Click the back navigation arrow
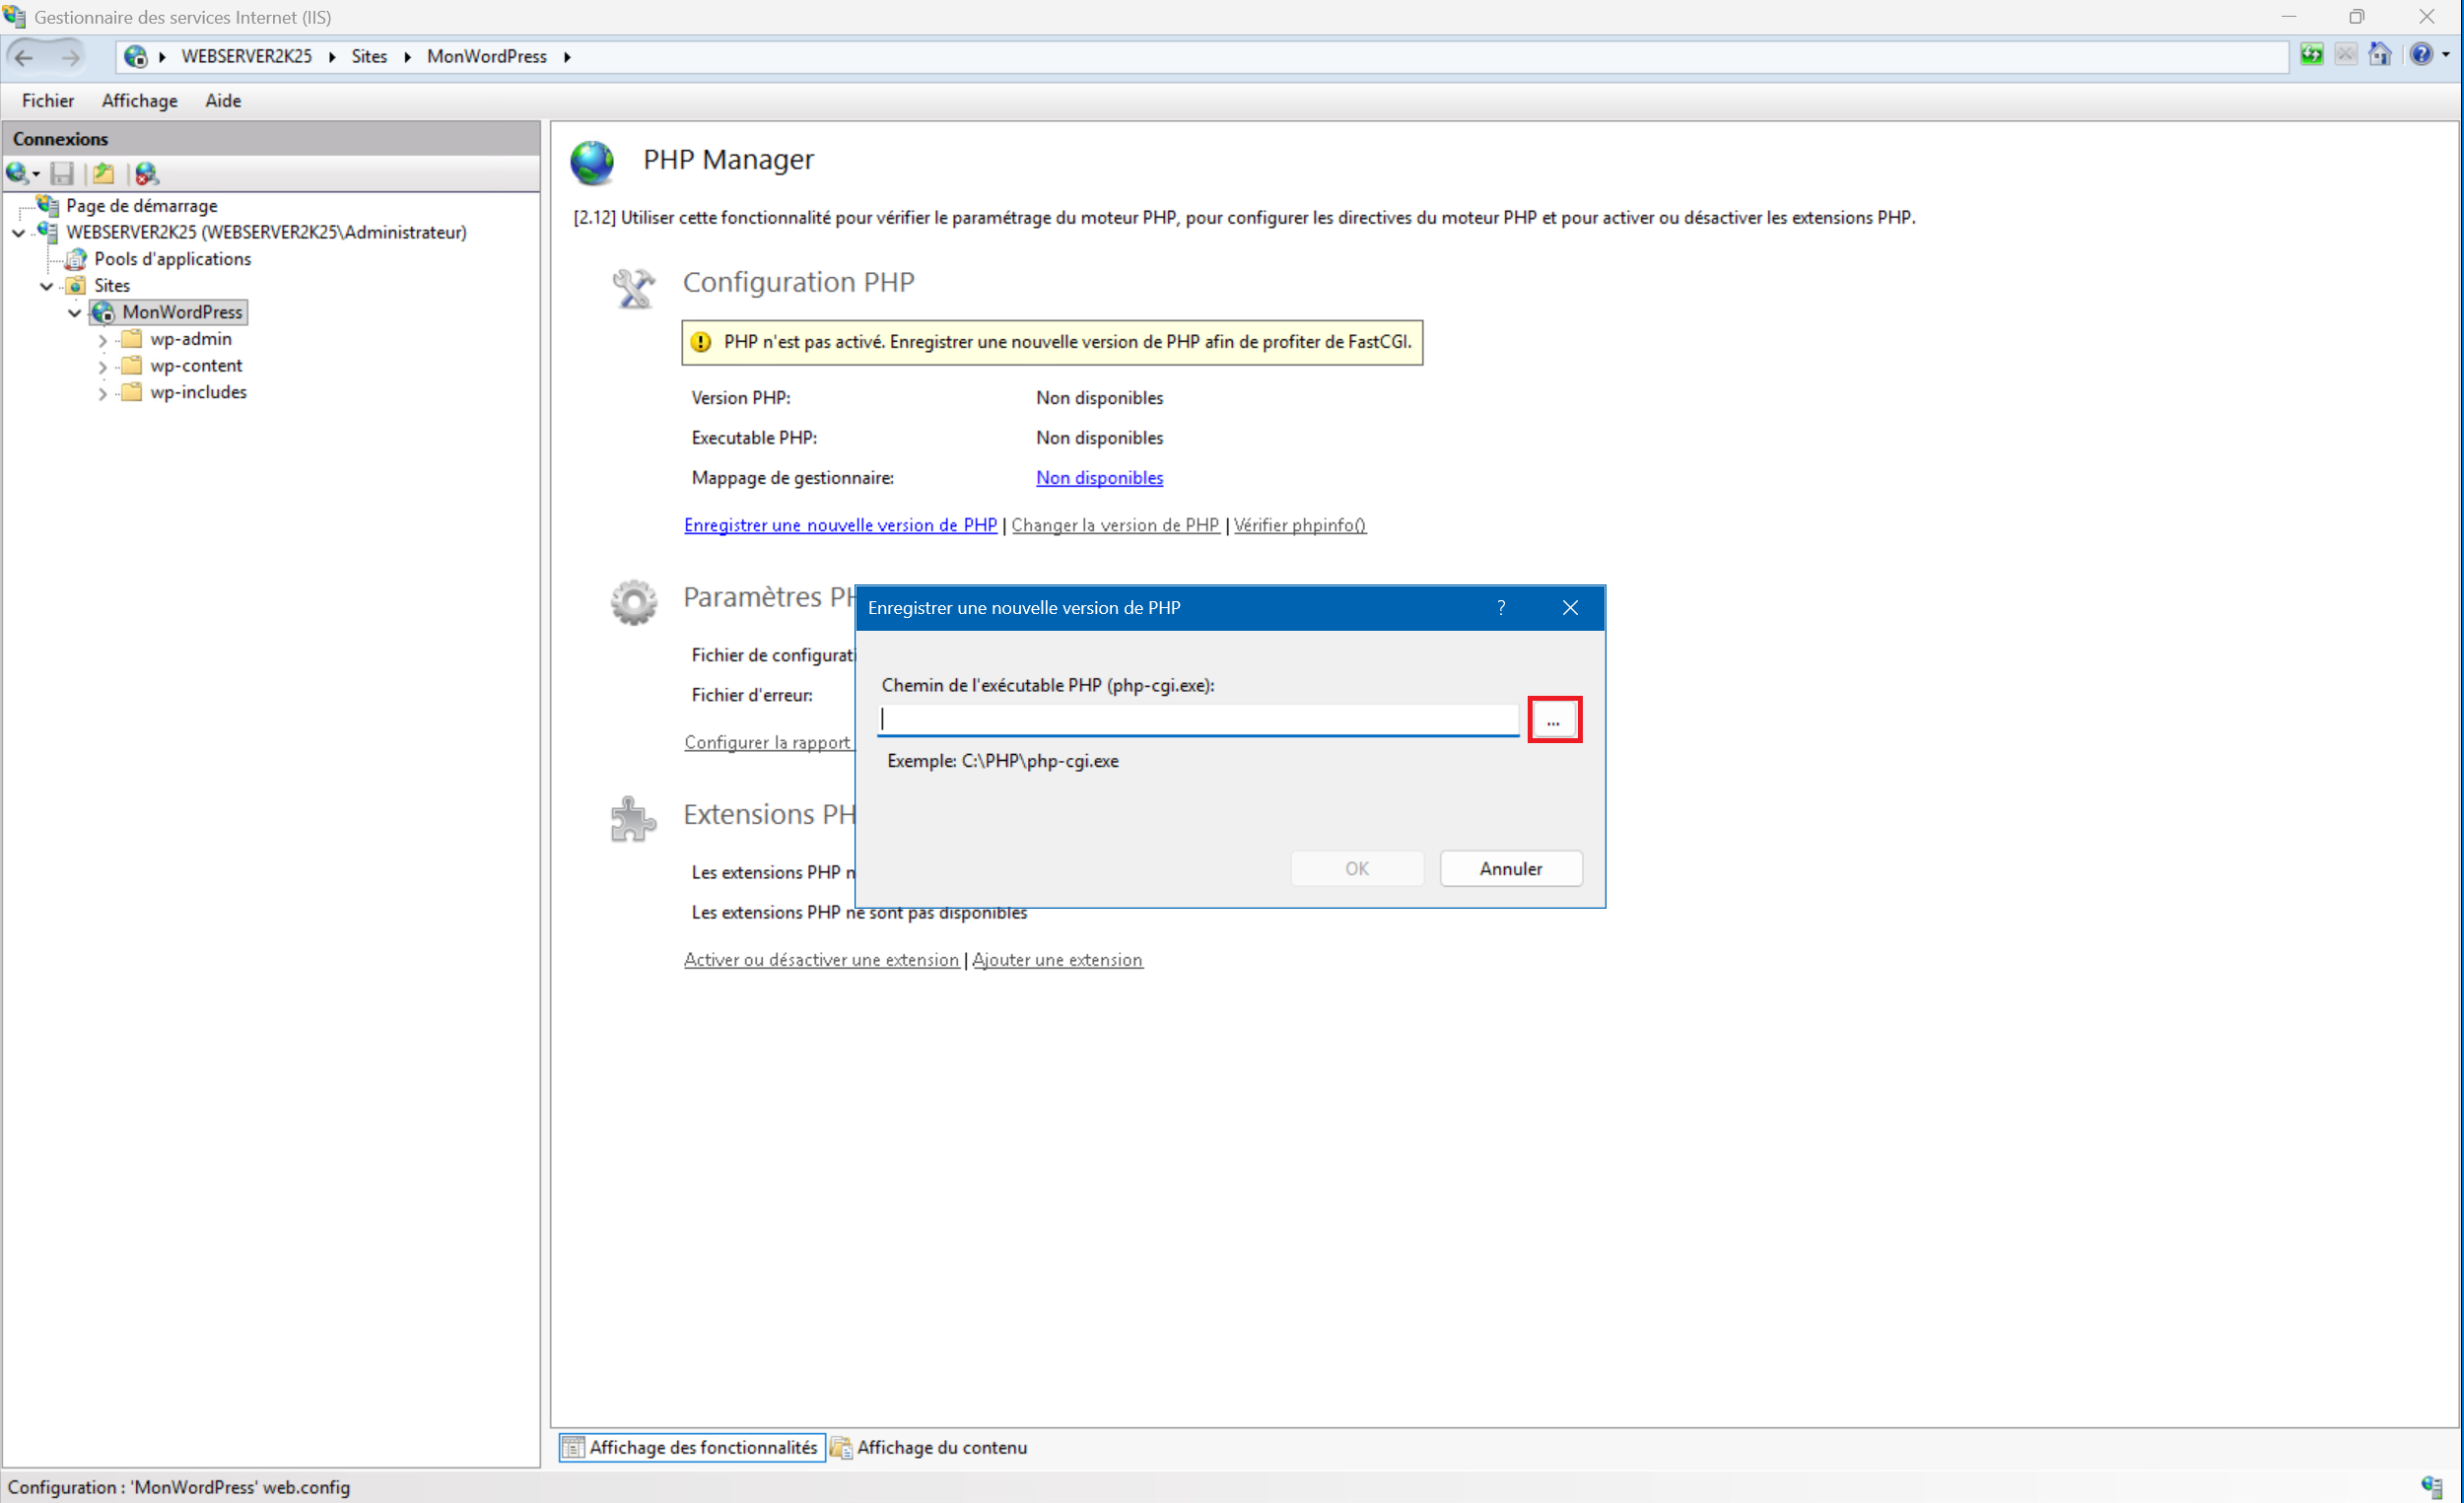 click(25, 57)
